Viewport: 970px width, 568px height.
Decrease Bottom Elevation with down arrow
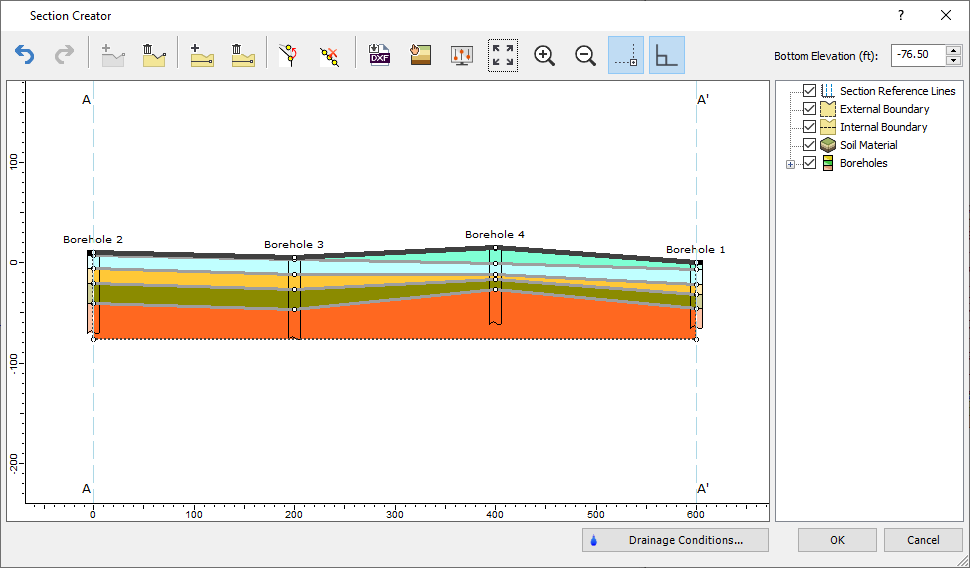[x=953, y=60]
